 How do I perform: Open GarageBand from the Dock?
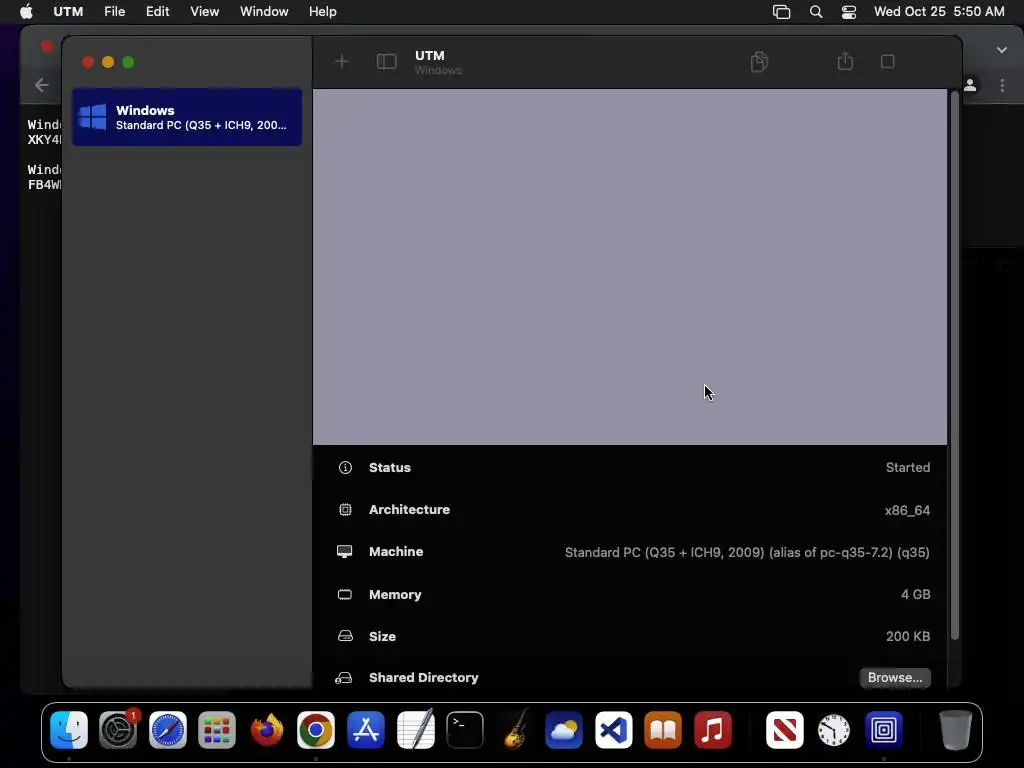(515, 730)
